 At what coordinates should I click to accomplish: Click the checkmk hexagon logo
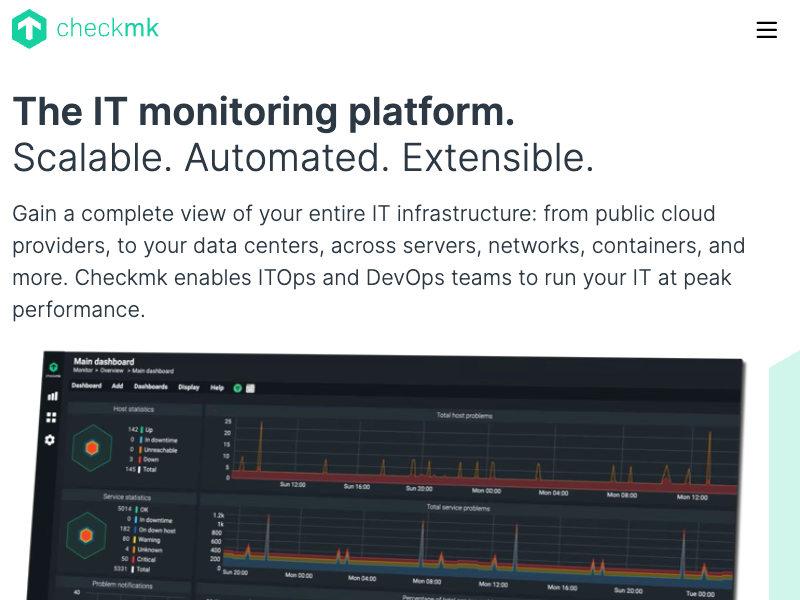coord(29,29)
